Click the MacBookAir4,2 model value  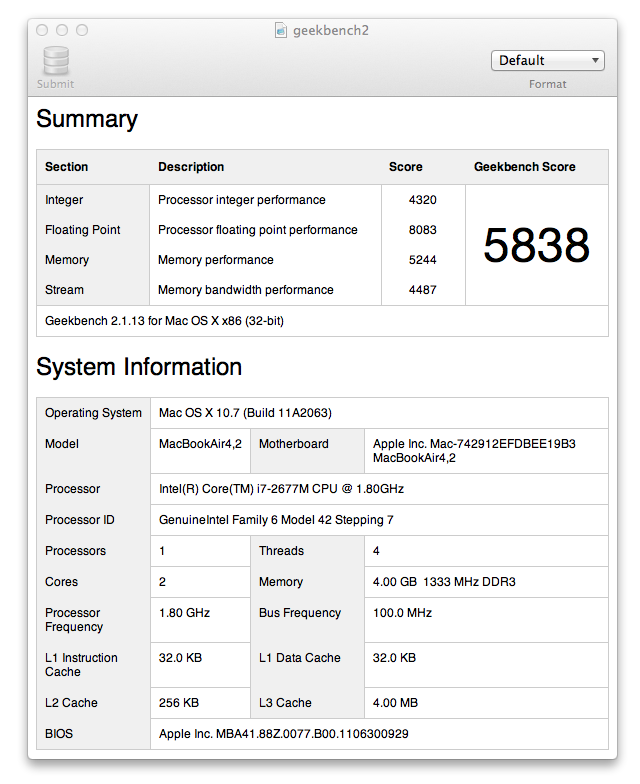tap(200, 444)
